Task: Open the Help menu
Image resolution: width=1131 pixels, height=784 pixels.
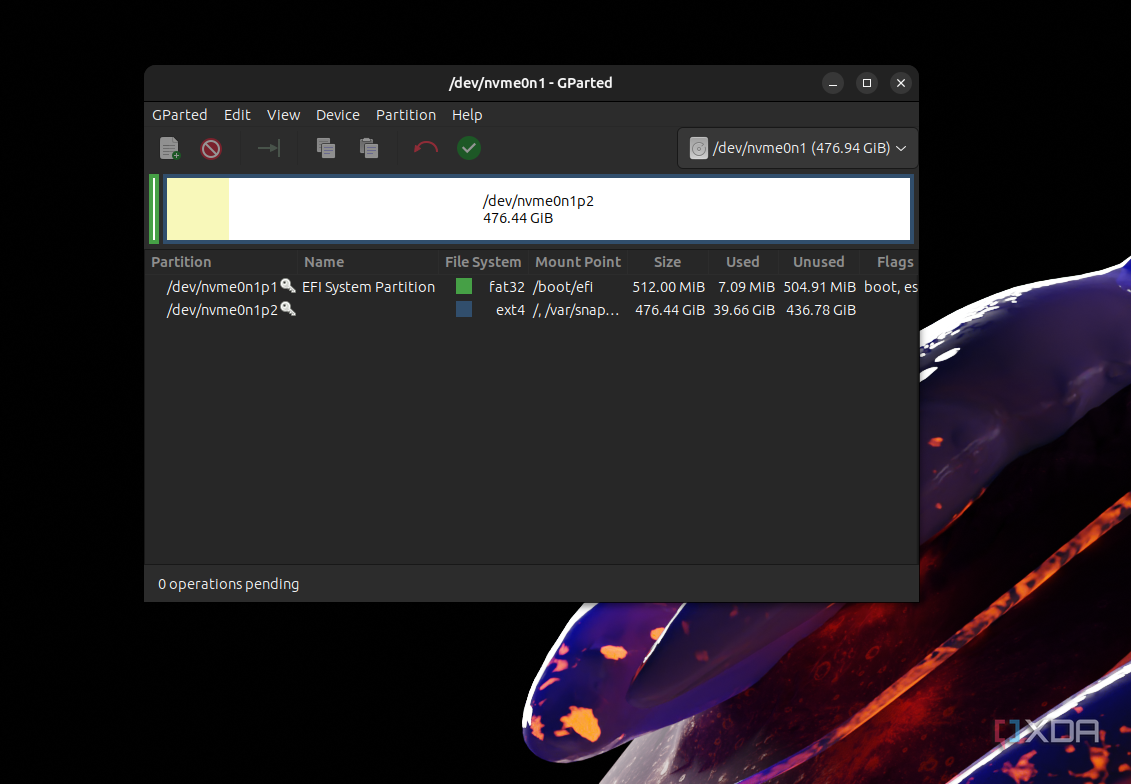Action: tap(467, 115)
